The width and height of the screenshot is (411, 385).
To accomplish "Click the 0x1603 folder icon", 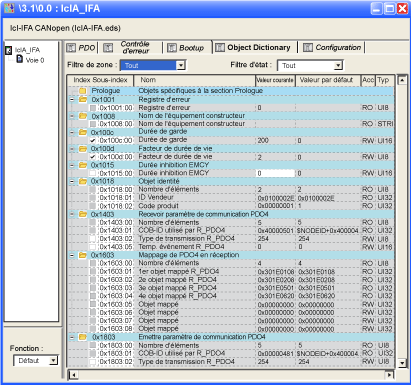I will tap(83, 255).
